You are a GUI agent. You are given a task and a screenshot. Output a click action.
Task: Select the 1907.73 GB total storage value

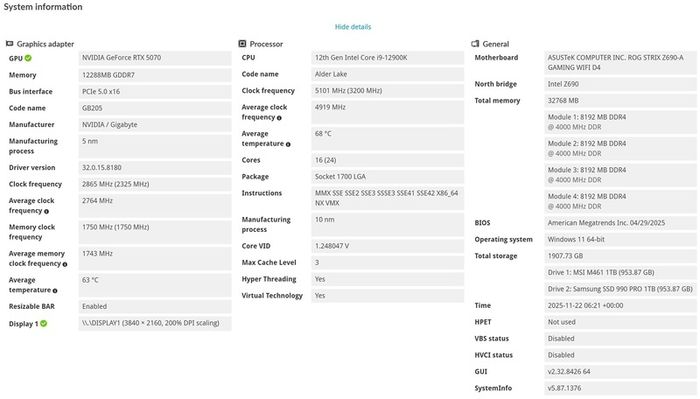[x=621, y=256]
